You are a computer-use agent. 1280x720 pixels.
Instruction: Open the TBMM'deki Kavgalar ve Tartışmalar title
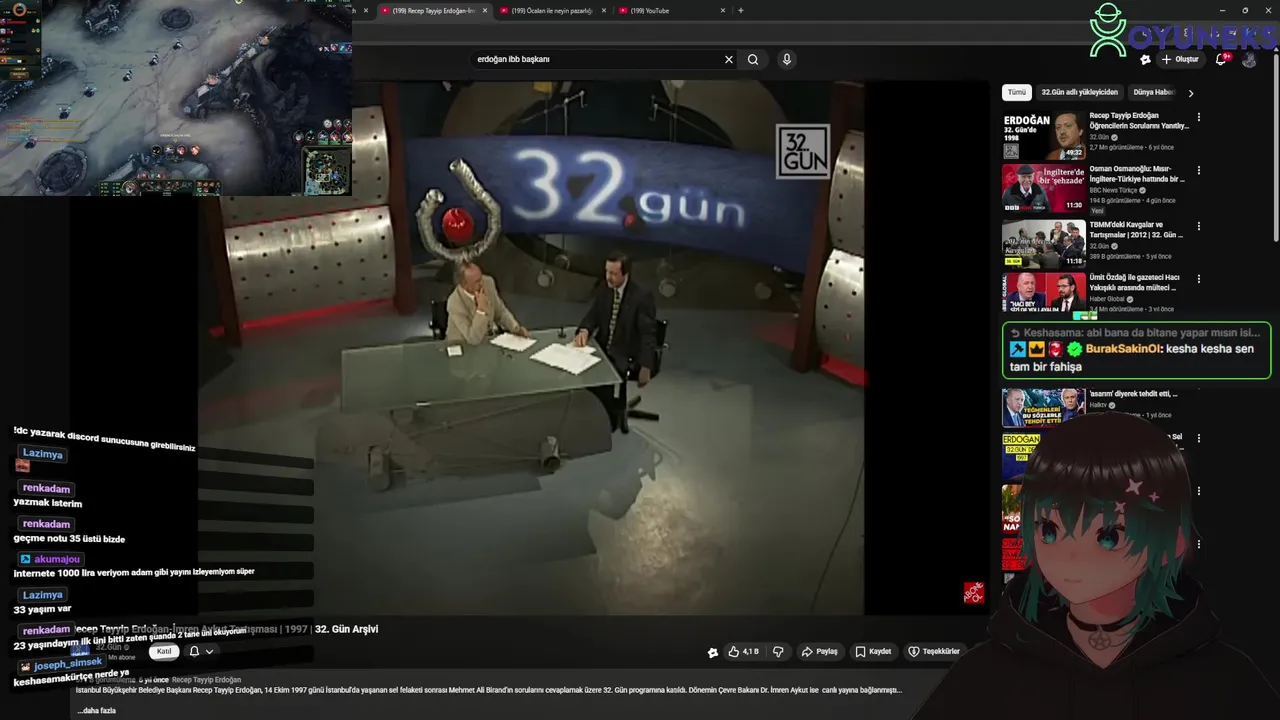(x=1136, y=230)
